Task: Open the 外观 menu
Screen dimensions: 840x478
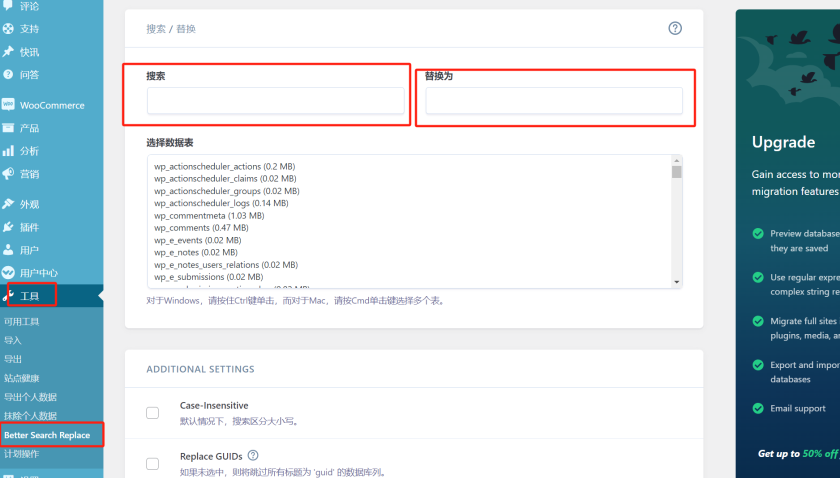Action: tap(29, 205)
